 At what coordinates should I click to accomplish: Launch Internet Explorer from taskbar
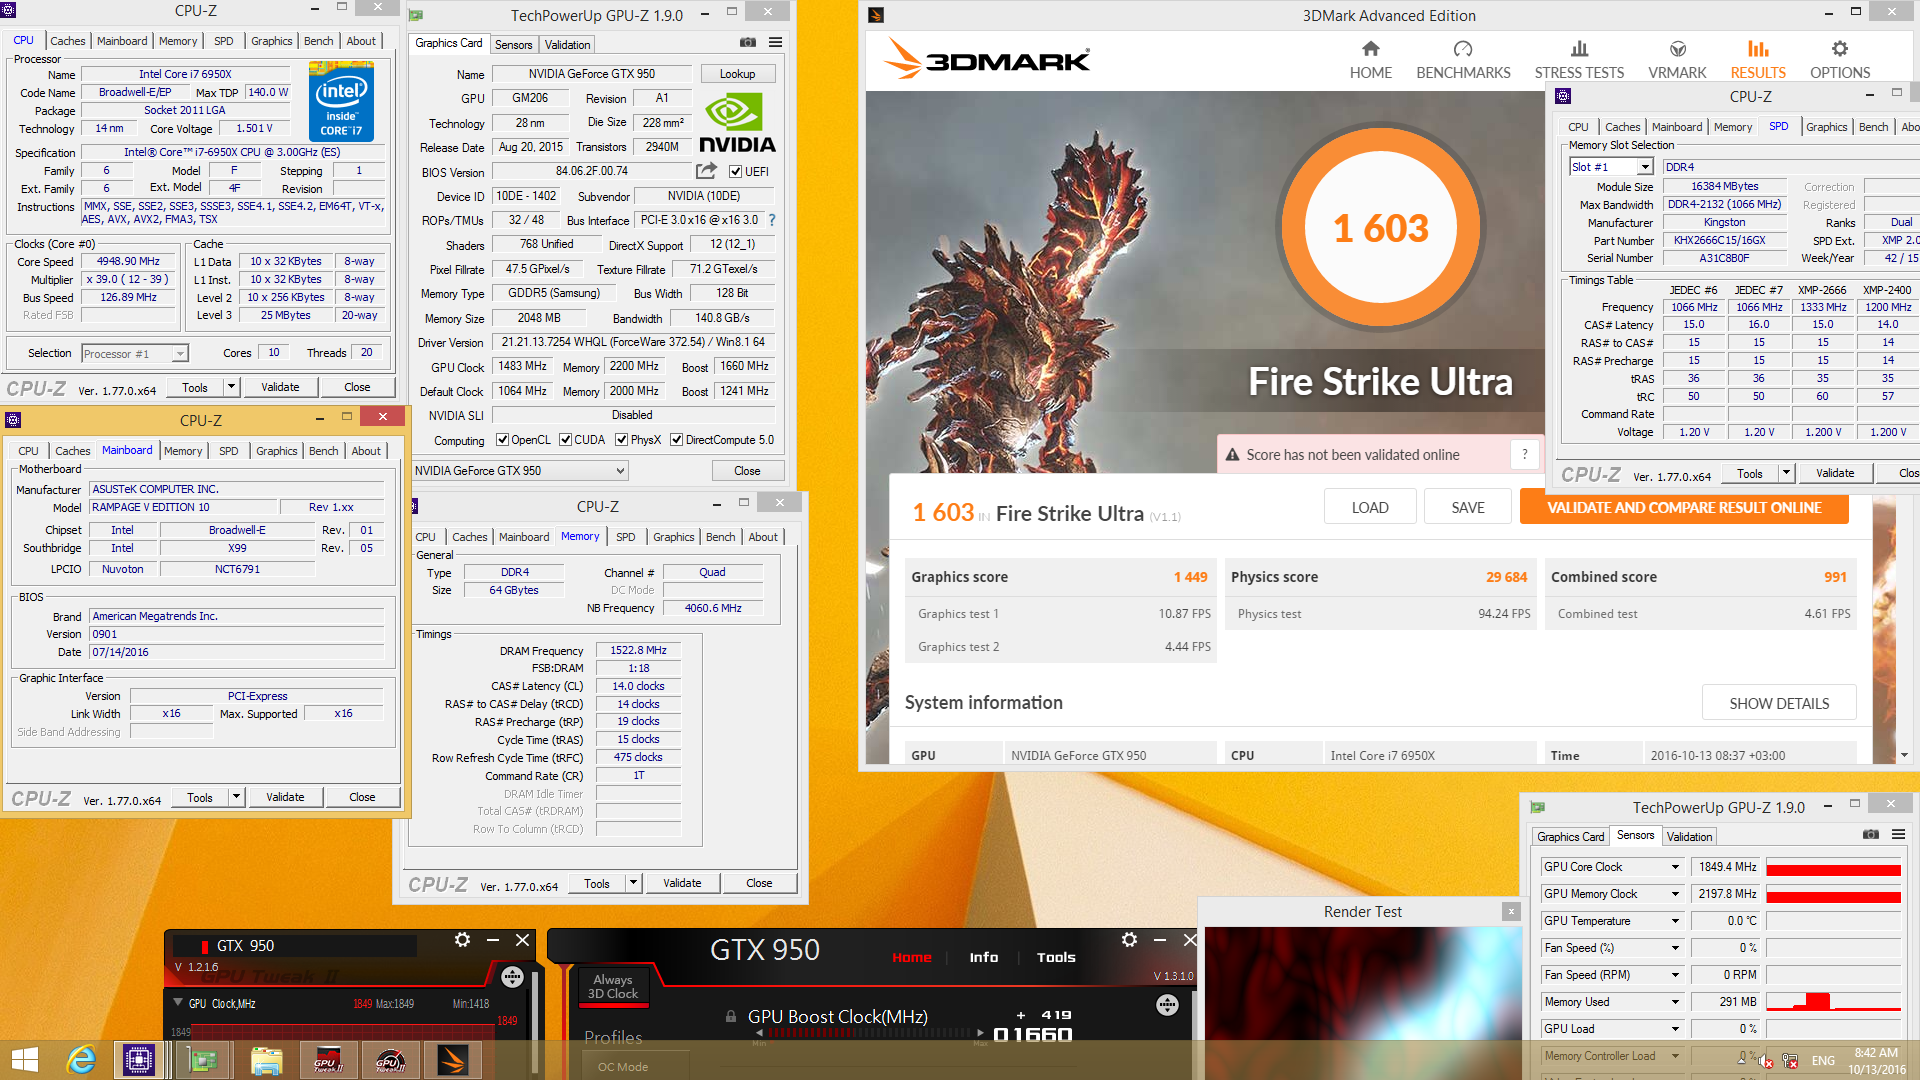tap(80, 1060)
